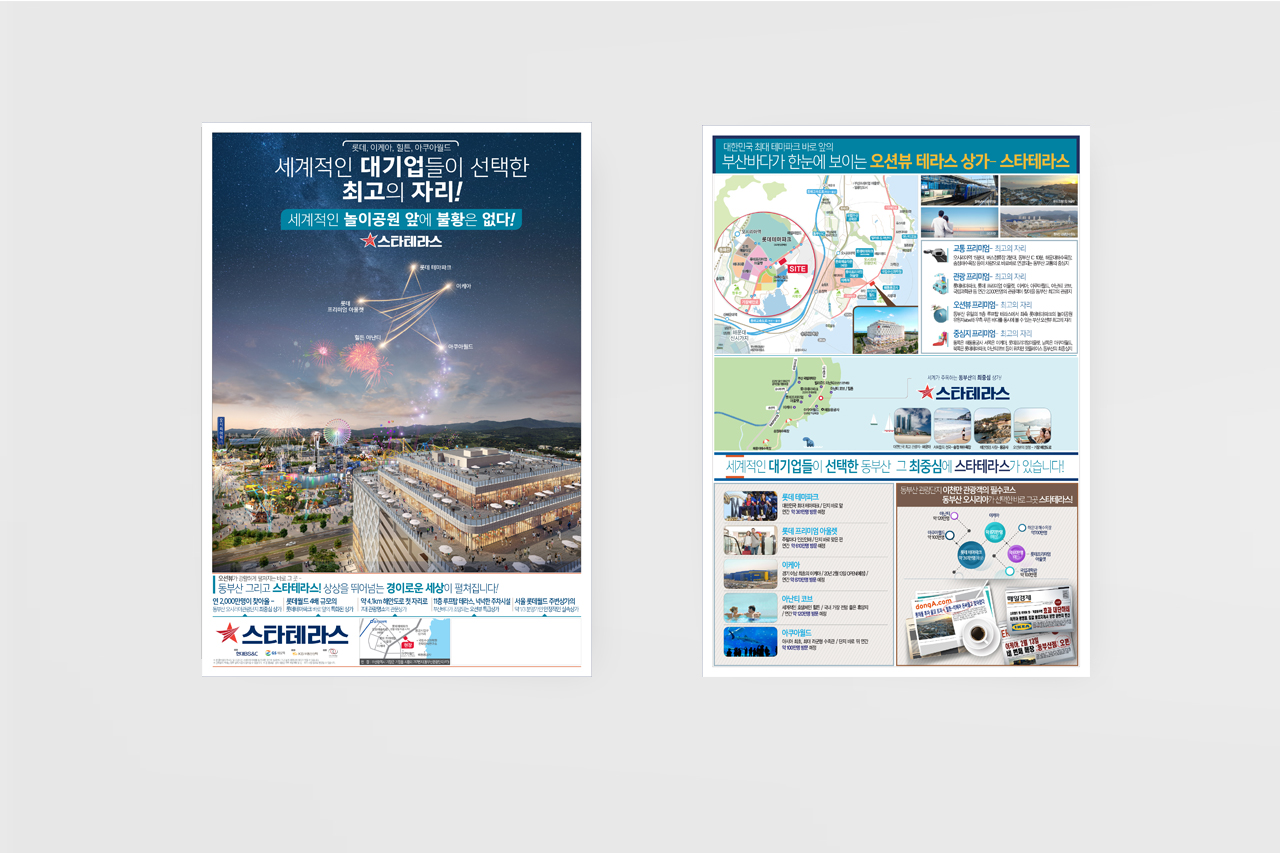This screenshot has height=853, width=1280.
Task: Click the 오션뷰 테라스 상가 yellow headline text
Action: pyautogui.click(x=932, y=161)
